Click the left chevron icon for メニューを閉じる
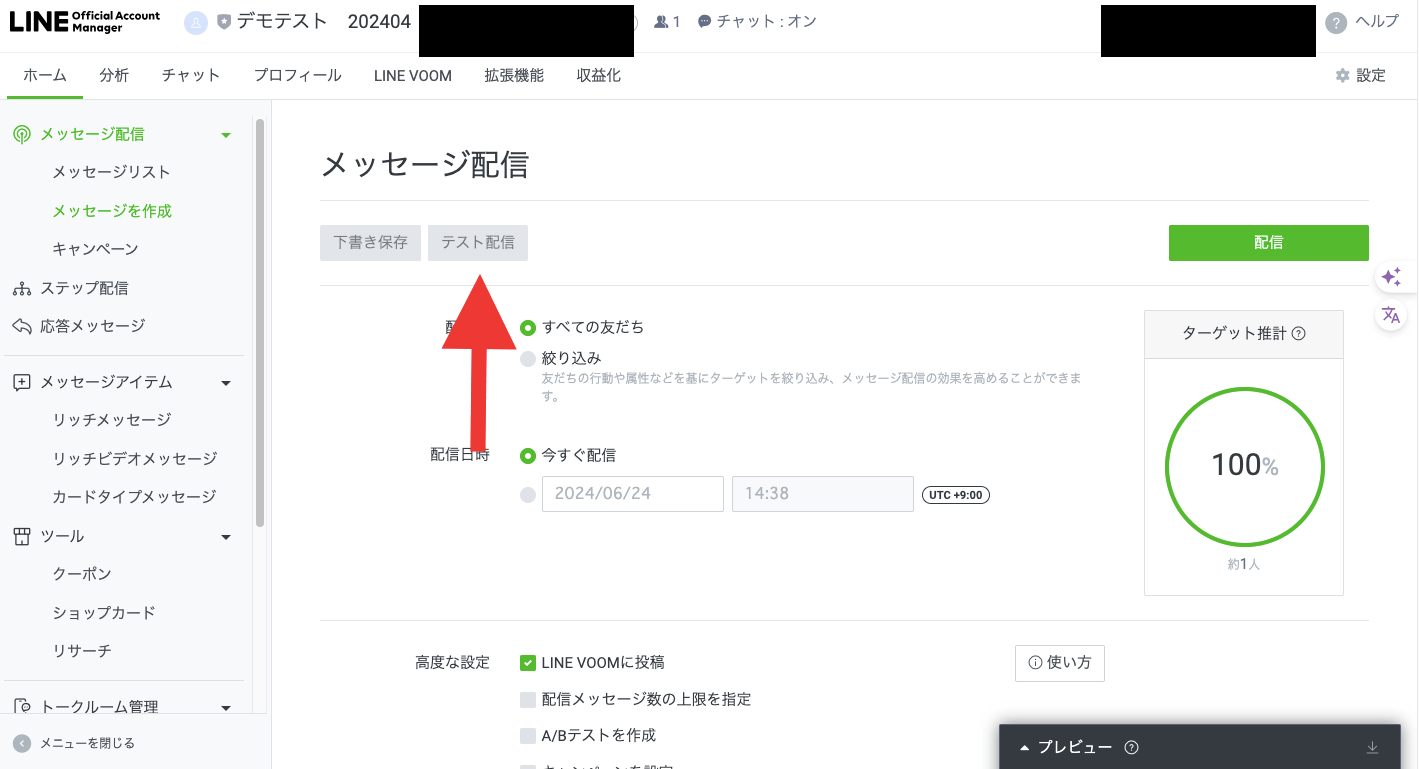The width and height of the screenshot is (1419, 769). click(22, 743)
